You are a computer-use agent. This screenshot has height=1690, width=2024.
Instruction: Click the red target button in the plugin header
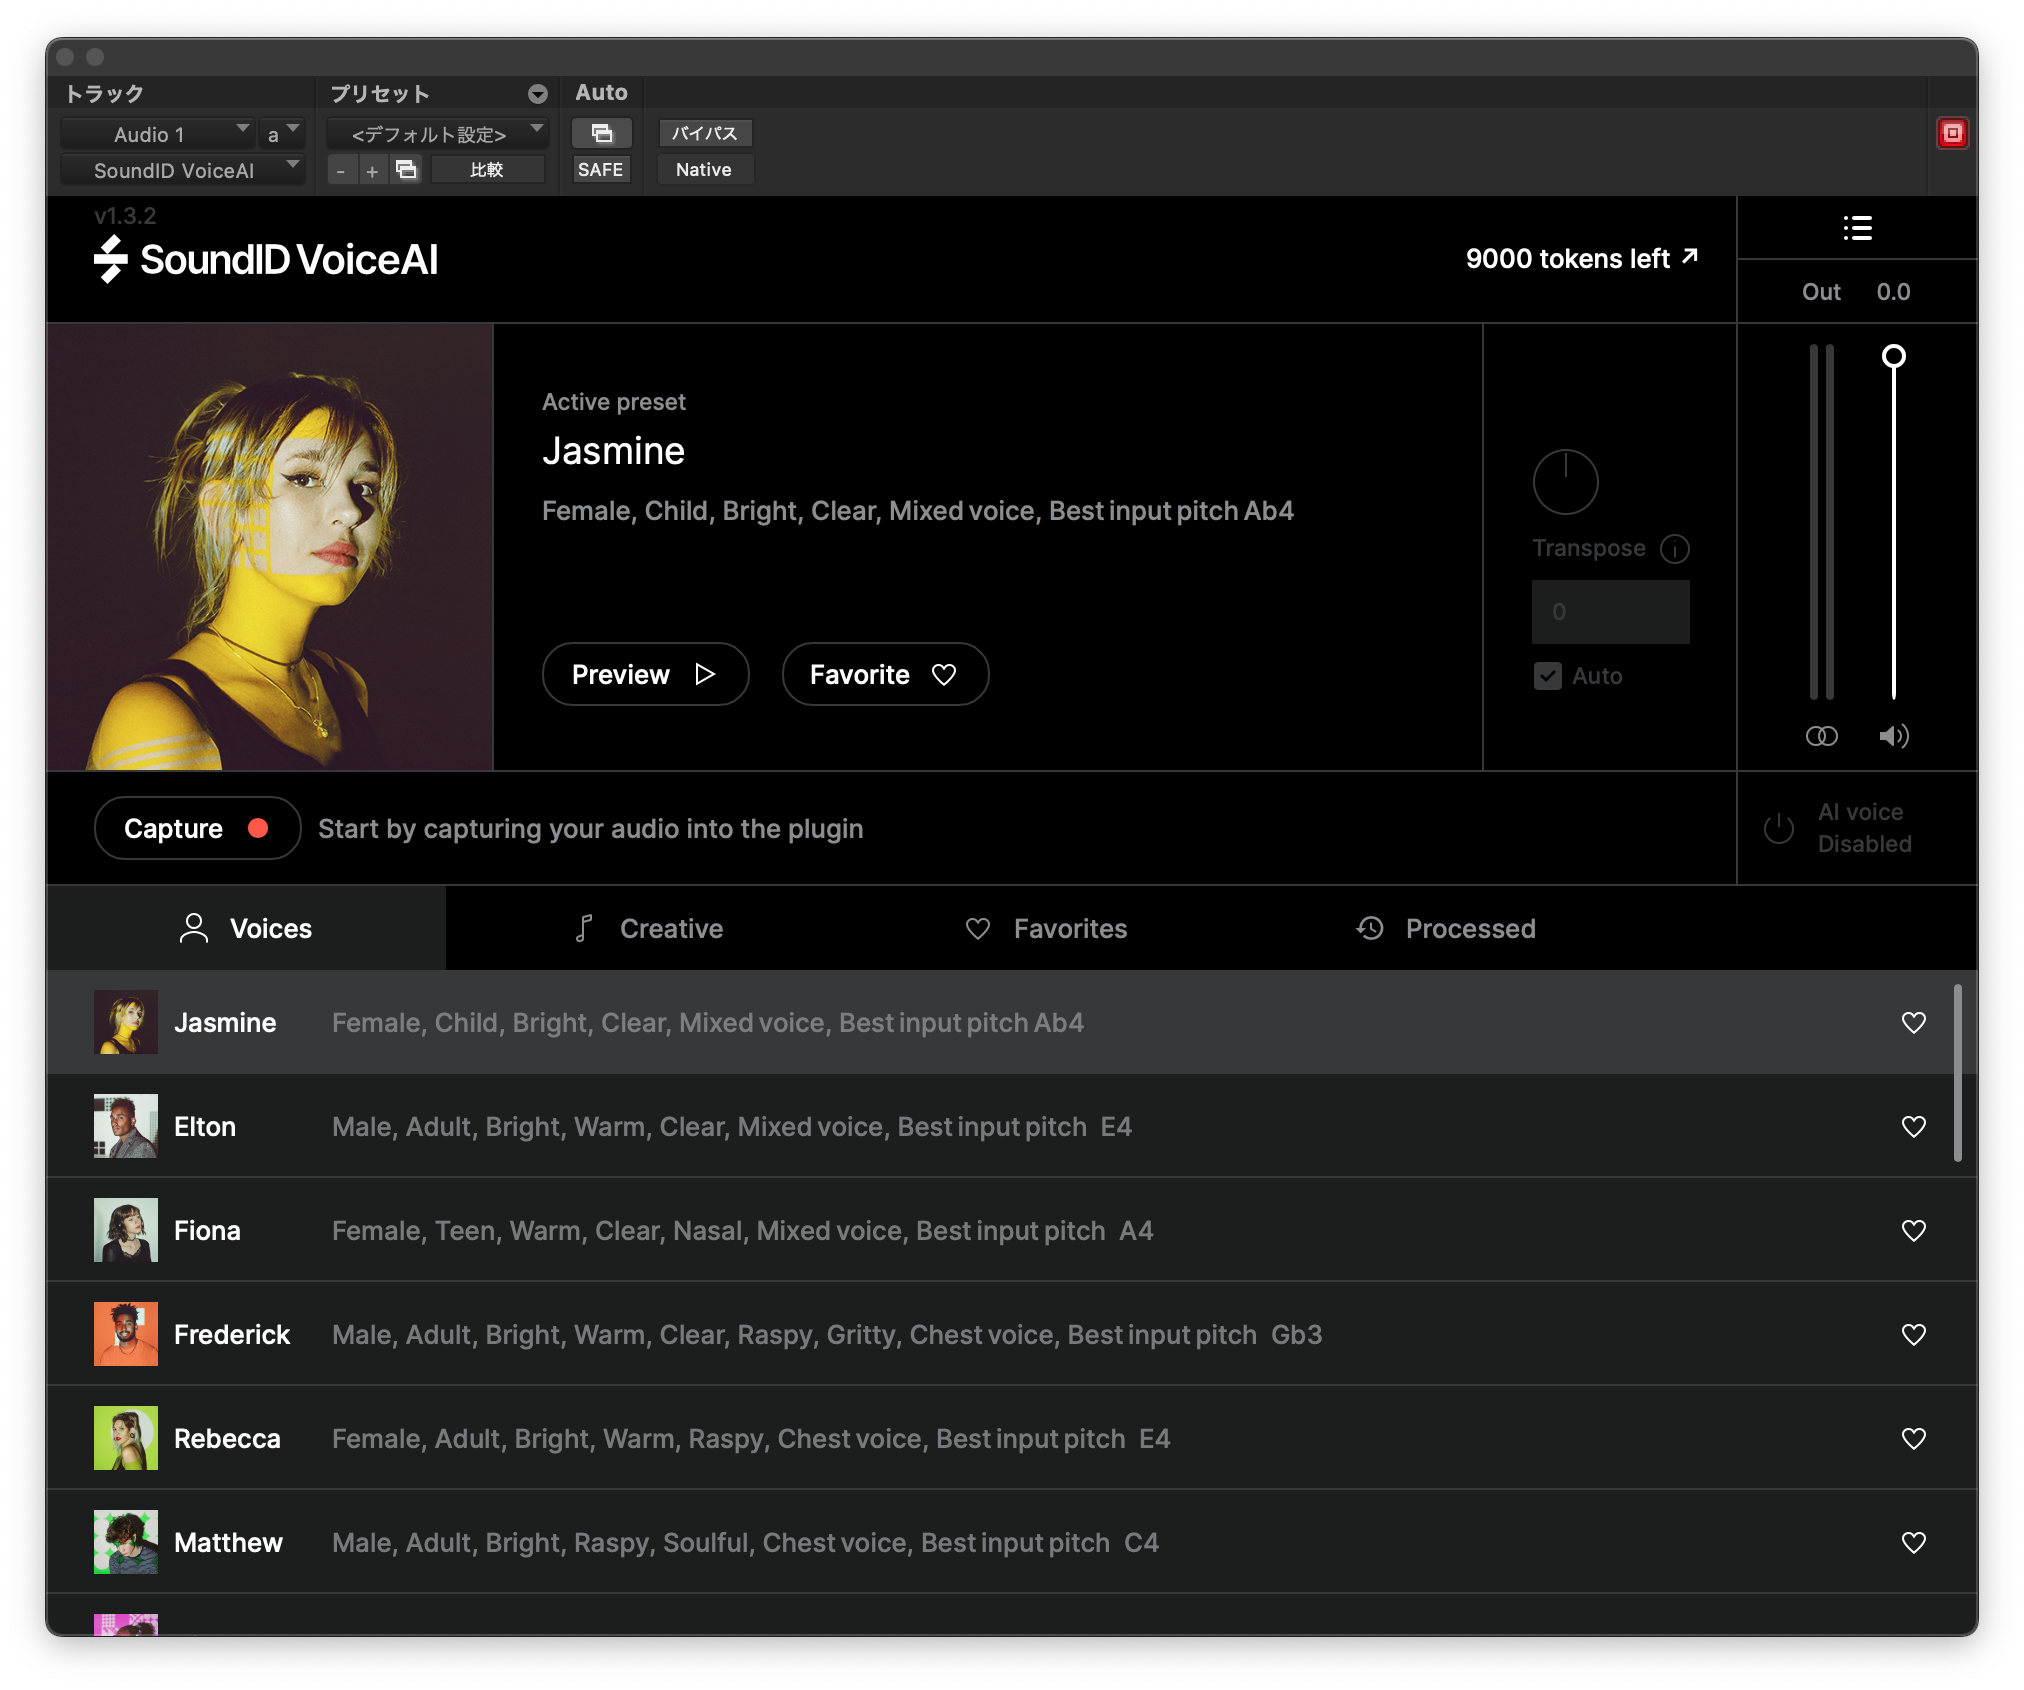coord(1952,133)
